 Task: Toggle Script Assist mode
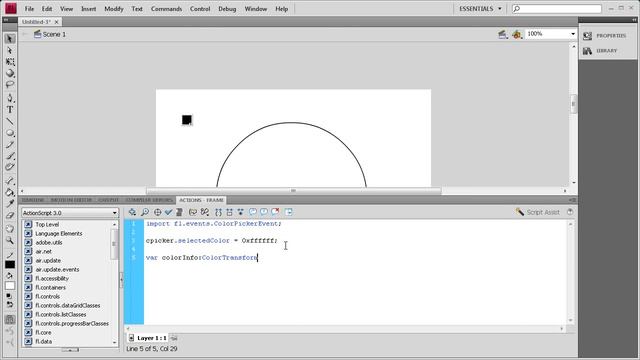pyautogui.click(x=537, y=212)
